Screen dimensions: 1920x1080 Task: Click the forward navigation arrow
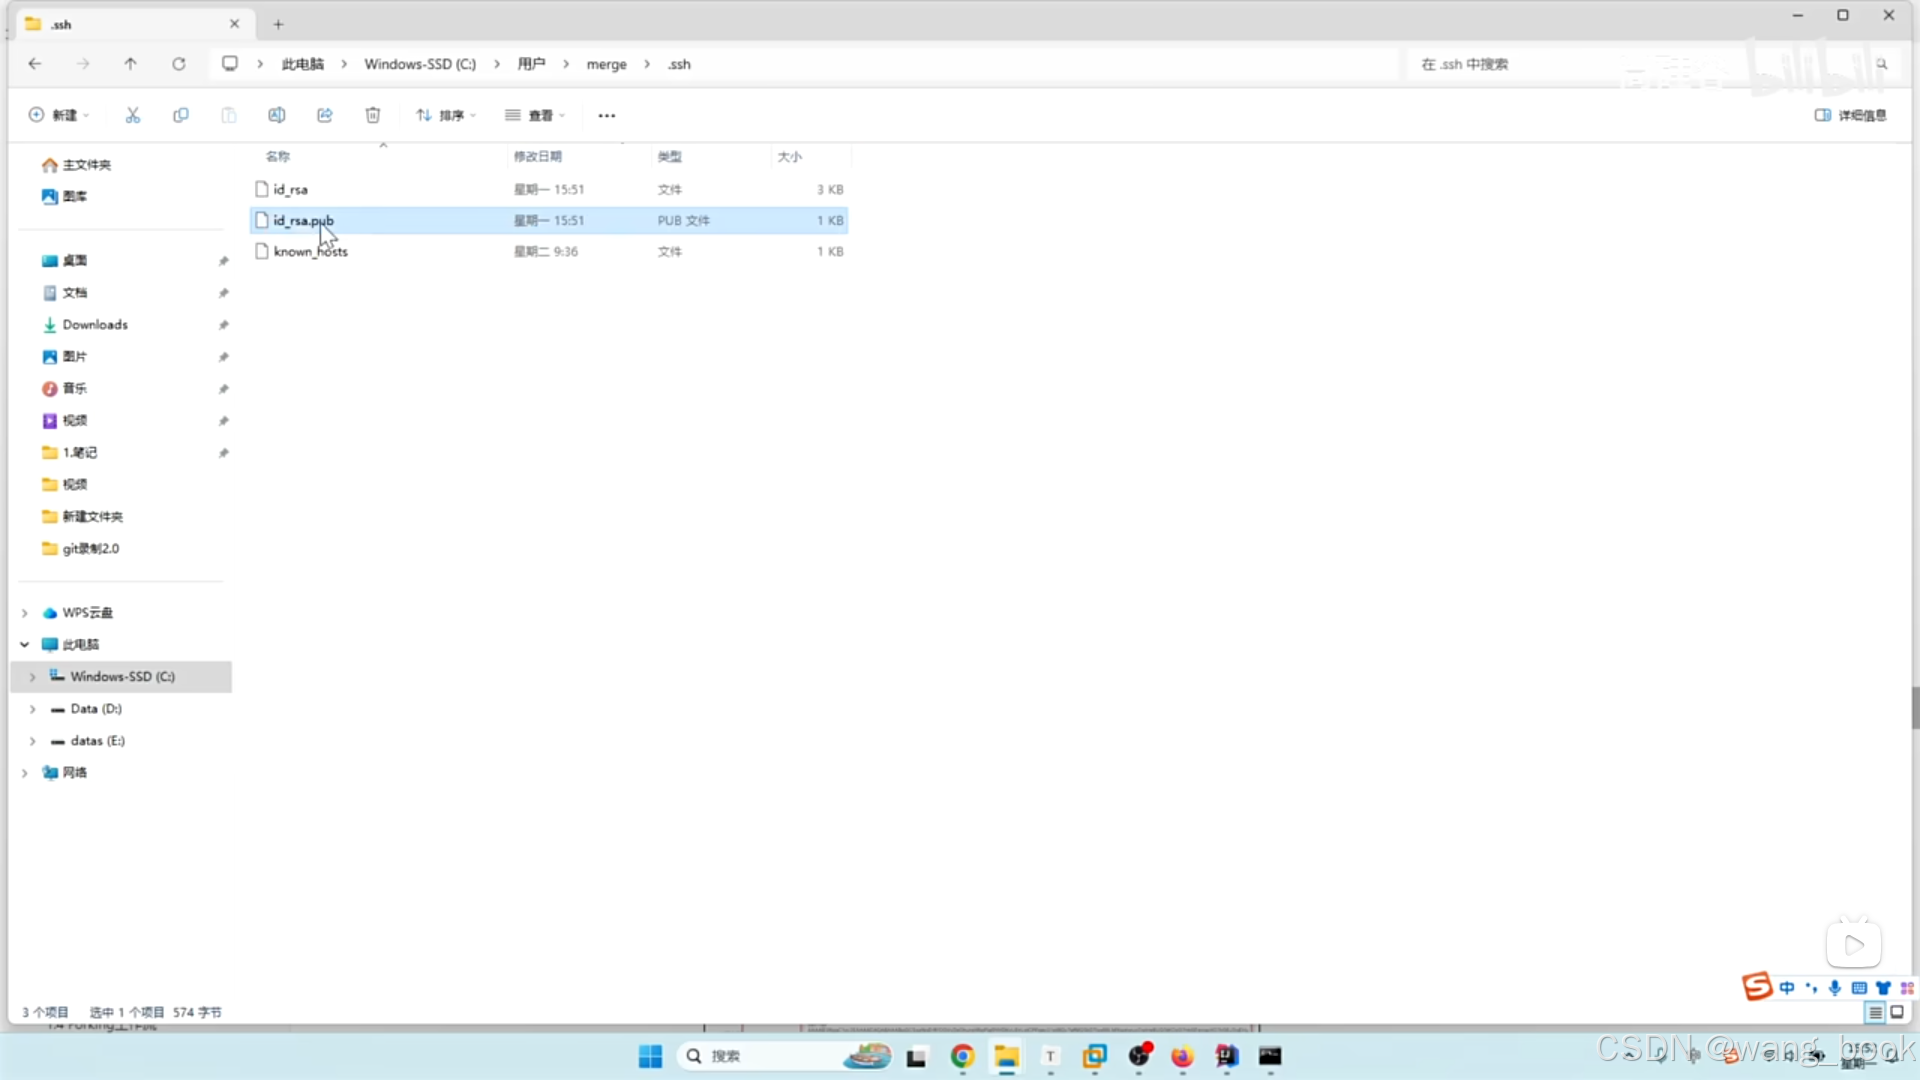coord(83,64)
